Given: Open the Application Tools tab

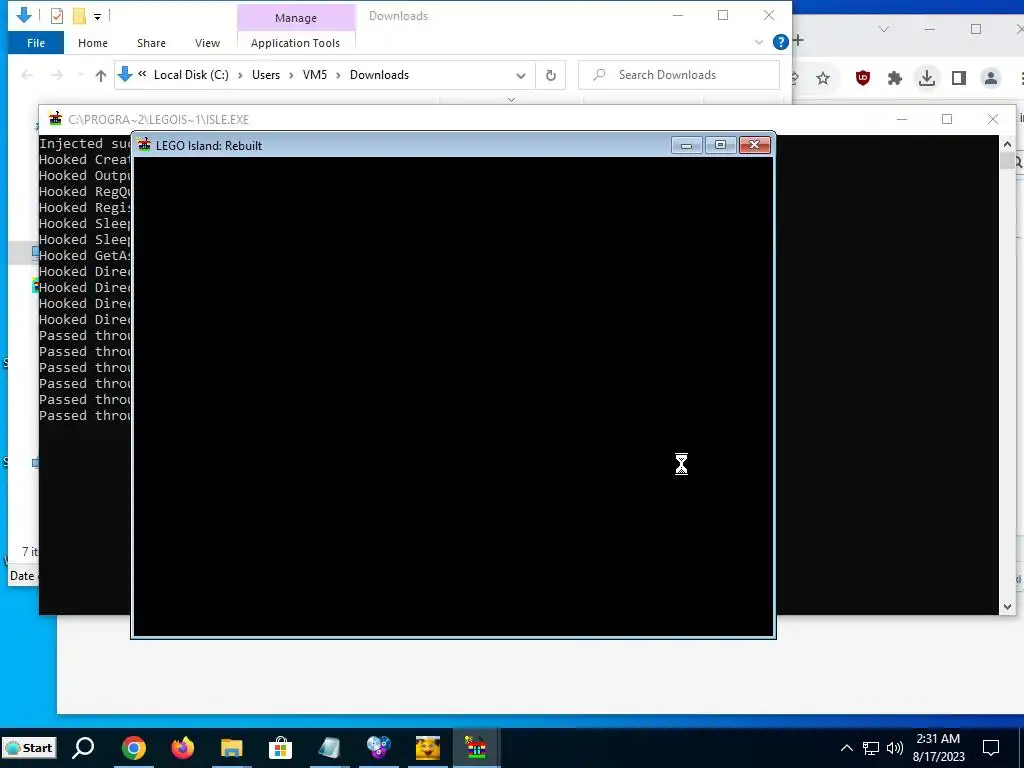Looking at the screenshot, I should coord(295,43).
